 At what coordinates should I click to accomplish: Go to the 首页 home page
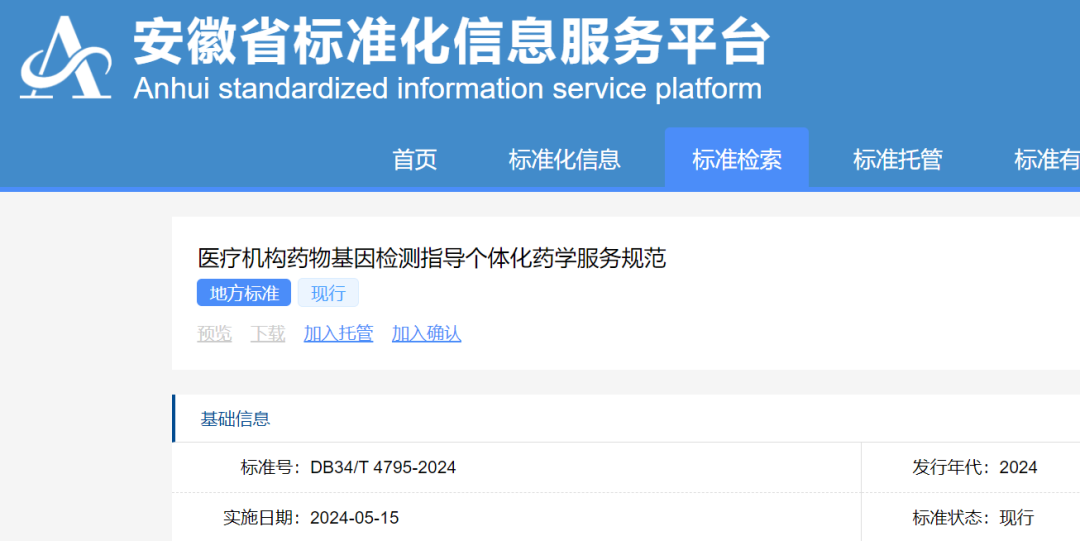(x=414, y=159)
